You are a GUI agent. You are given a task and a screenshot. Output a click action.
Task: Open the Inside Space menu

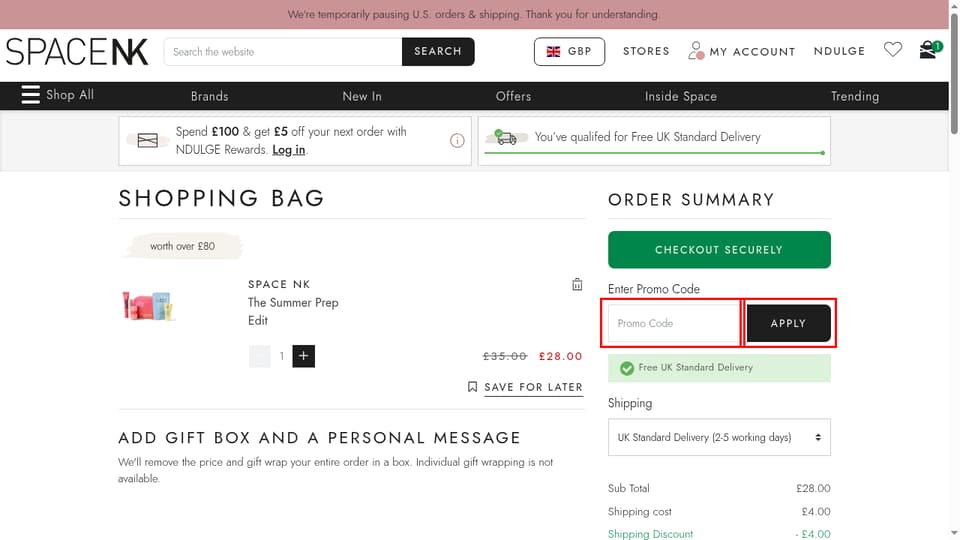(680, 96)
